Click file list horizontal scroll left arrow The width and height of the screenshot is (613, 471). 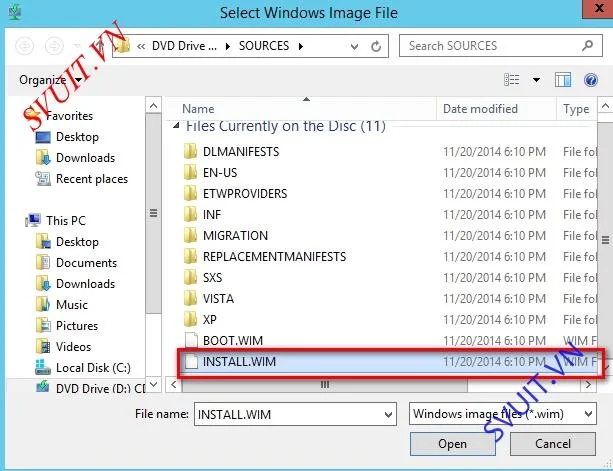(x=174, y=385)
